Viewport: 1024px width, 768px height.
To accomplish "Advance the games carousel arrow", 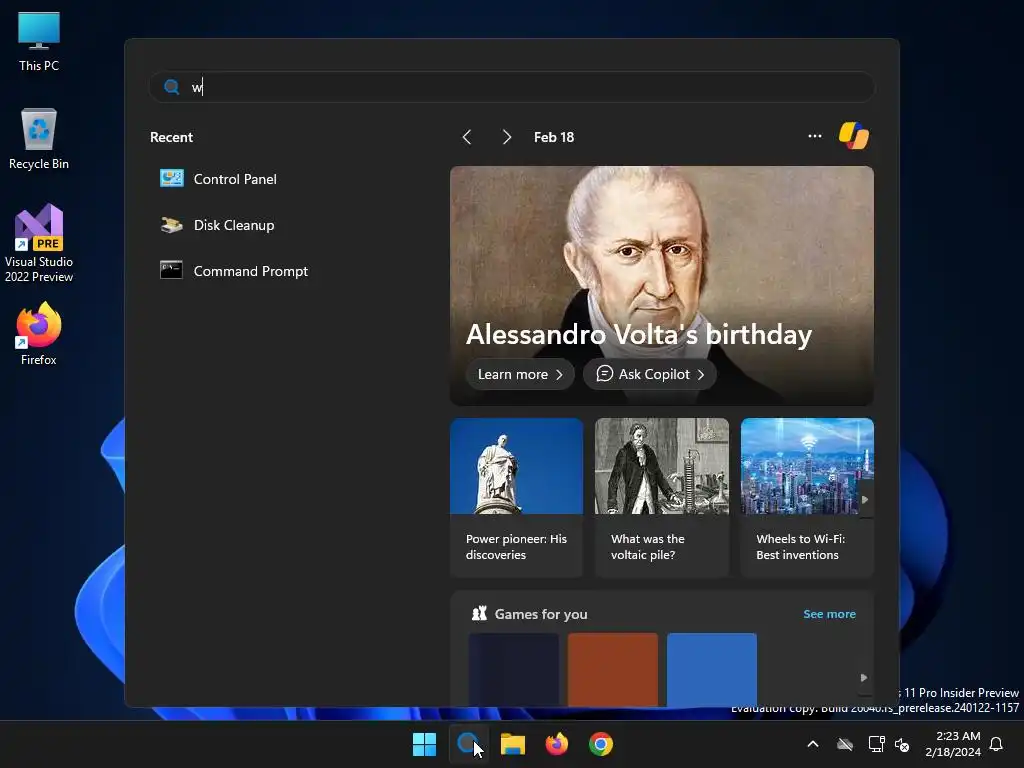I will (864, 678).
